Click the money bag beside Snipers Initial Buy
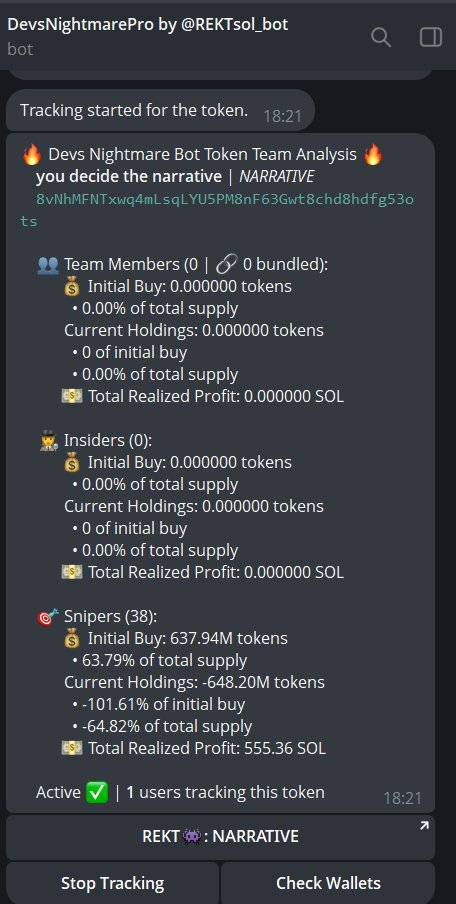 pyautogui.click(x=72, y=638)
